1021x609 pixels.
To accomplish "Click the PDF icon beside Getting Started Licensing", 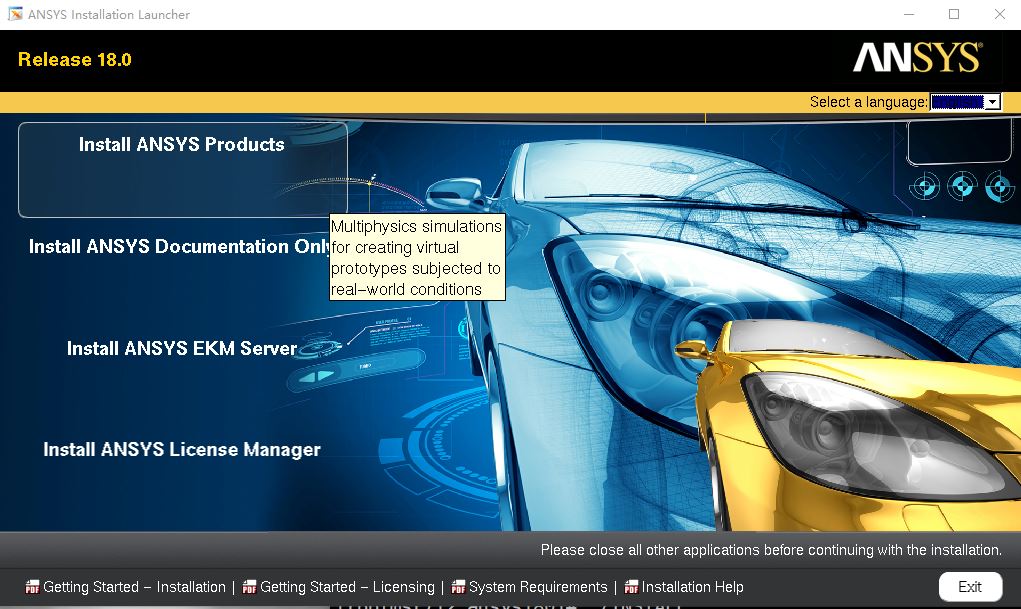I will (x=249, y=587).
